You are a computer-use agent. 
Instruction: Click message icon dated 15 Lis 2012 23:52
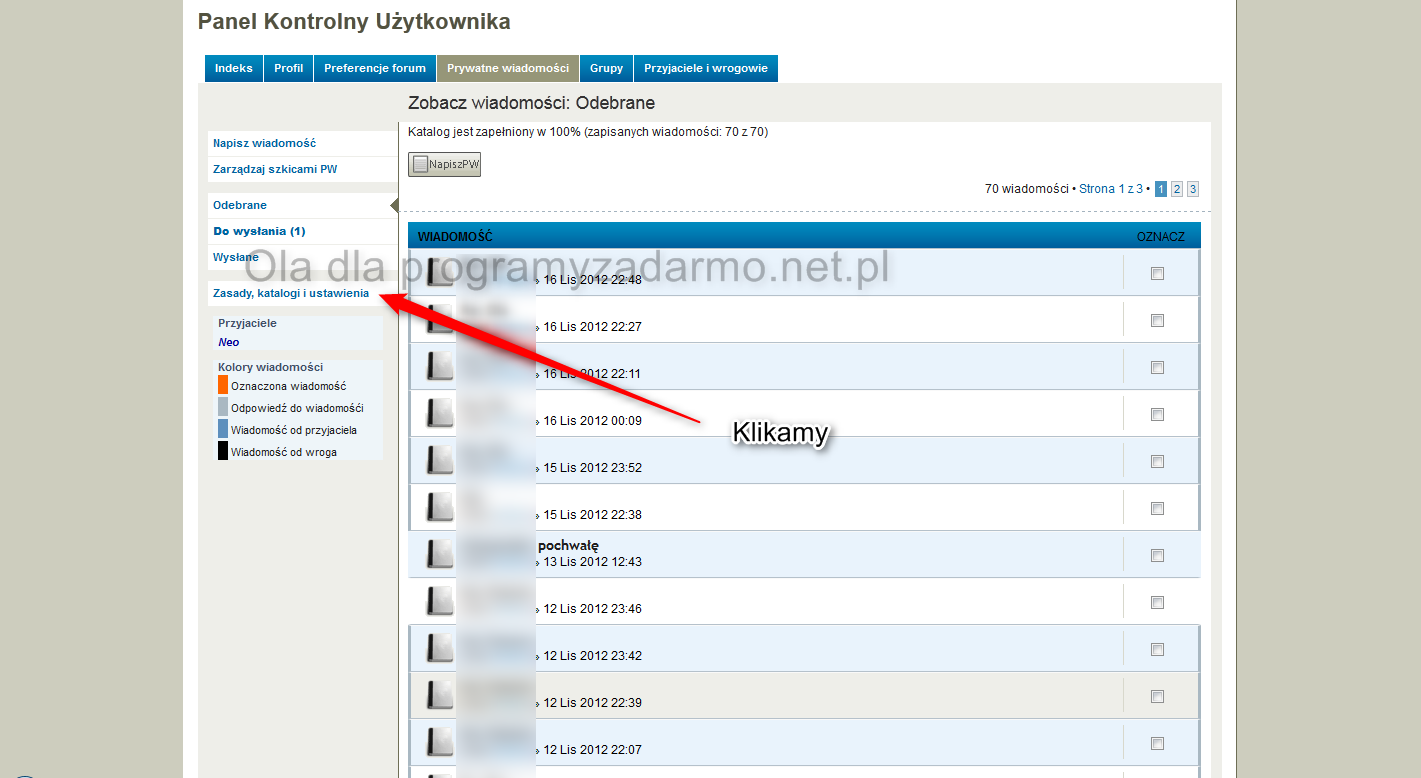(x=440, y=460)
